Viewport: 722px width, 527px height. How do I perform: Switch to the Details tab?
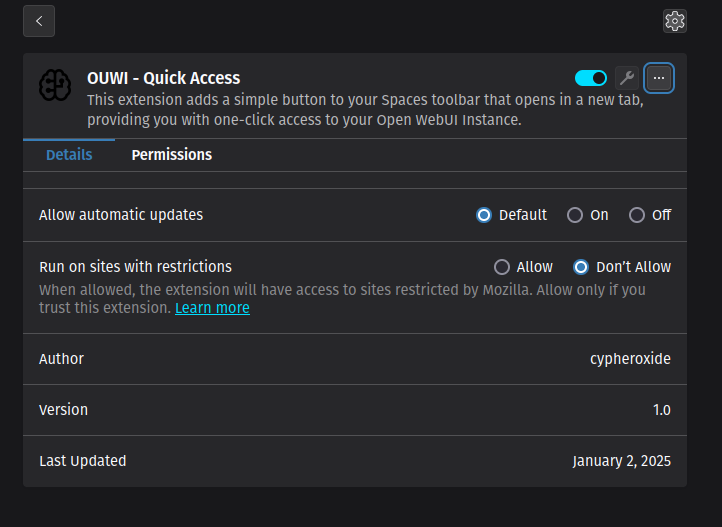point(69,155)
